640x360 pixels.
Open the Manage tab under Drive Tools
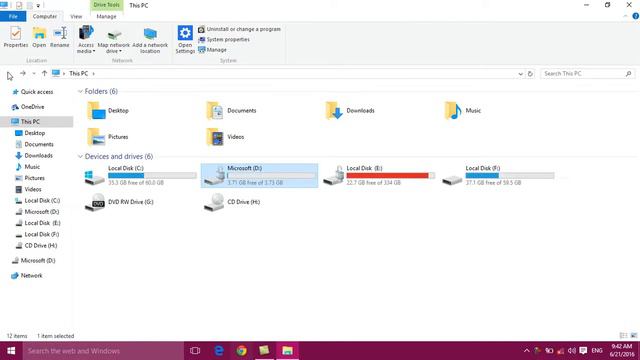(106, 16)
